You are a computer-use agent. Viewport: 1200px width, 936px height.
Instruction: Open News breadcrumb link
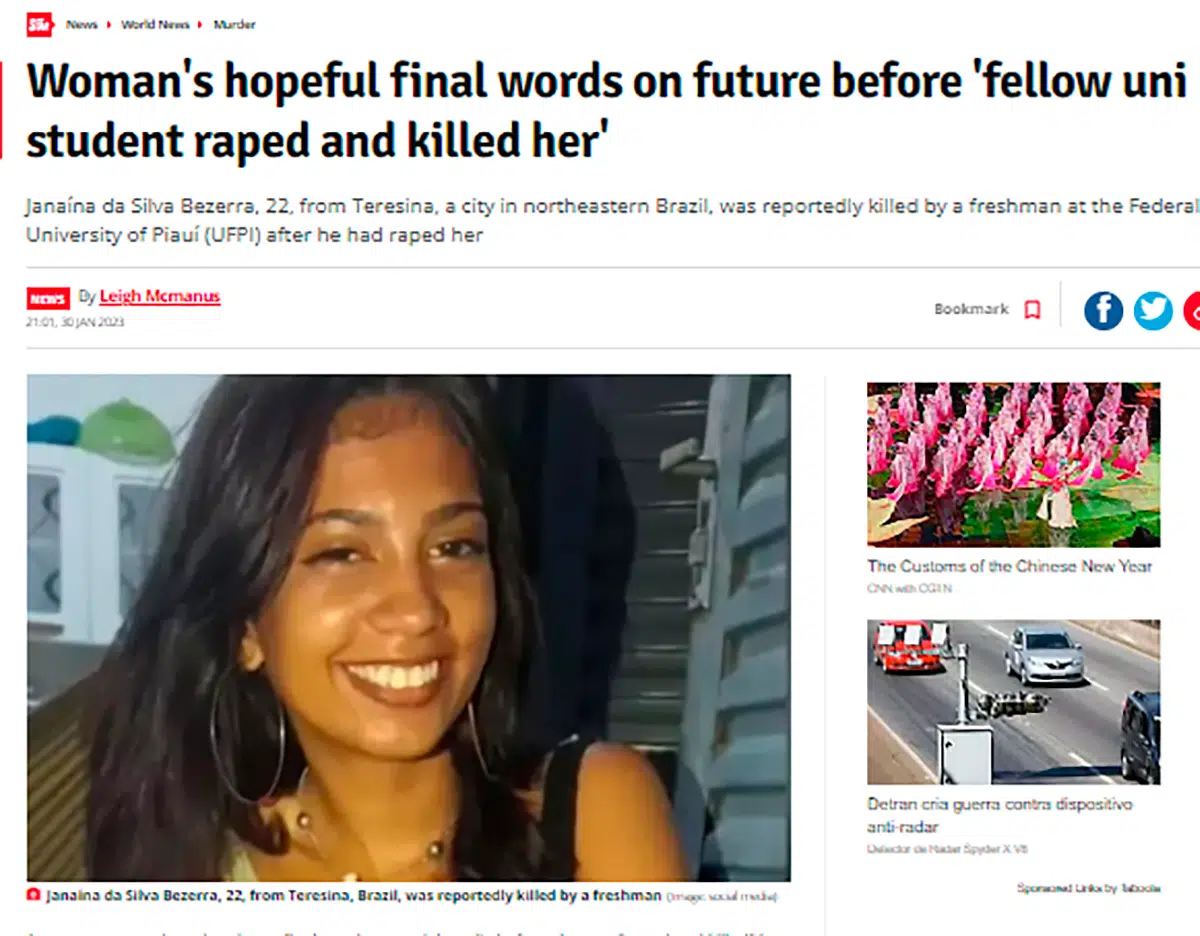click(x=82, y=24)
